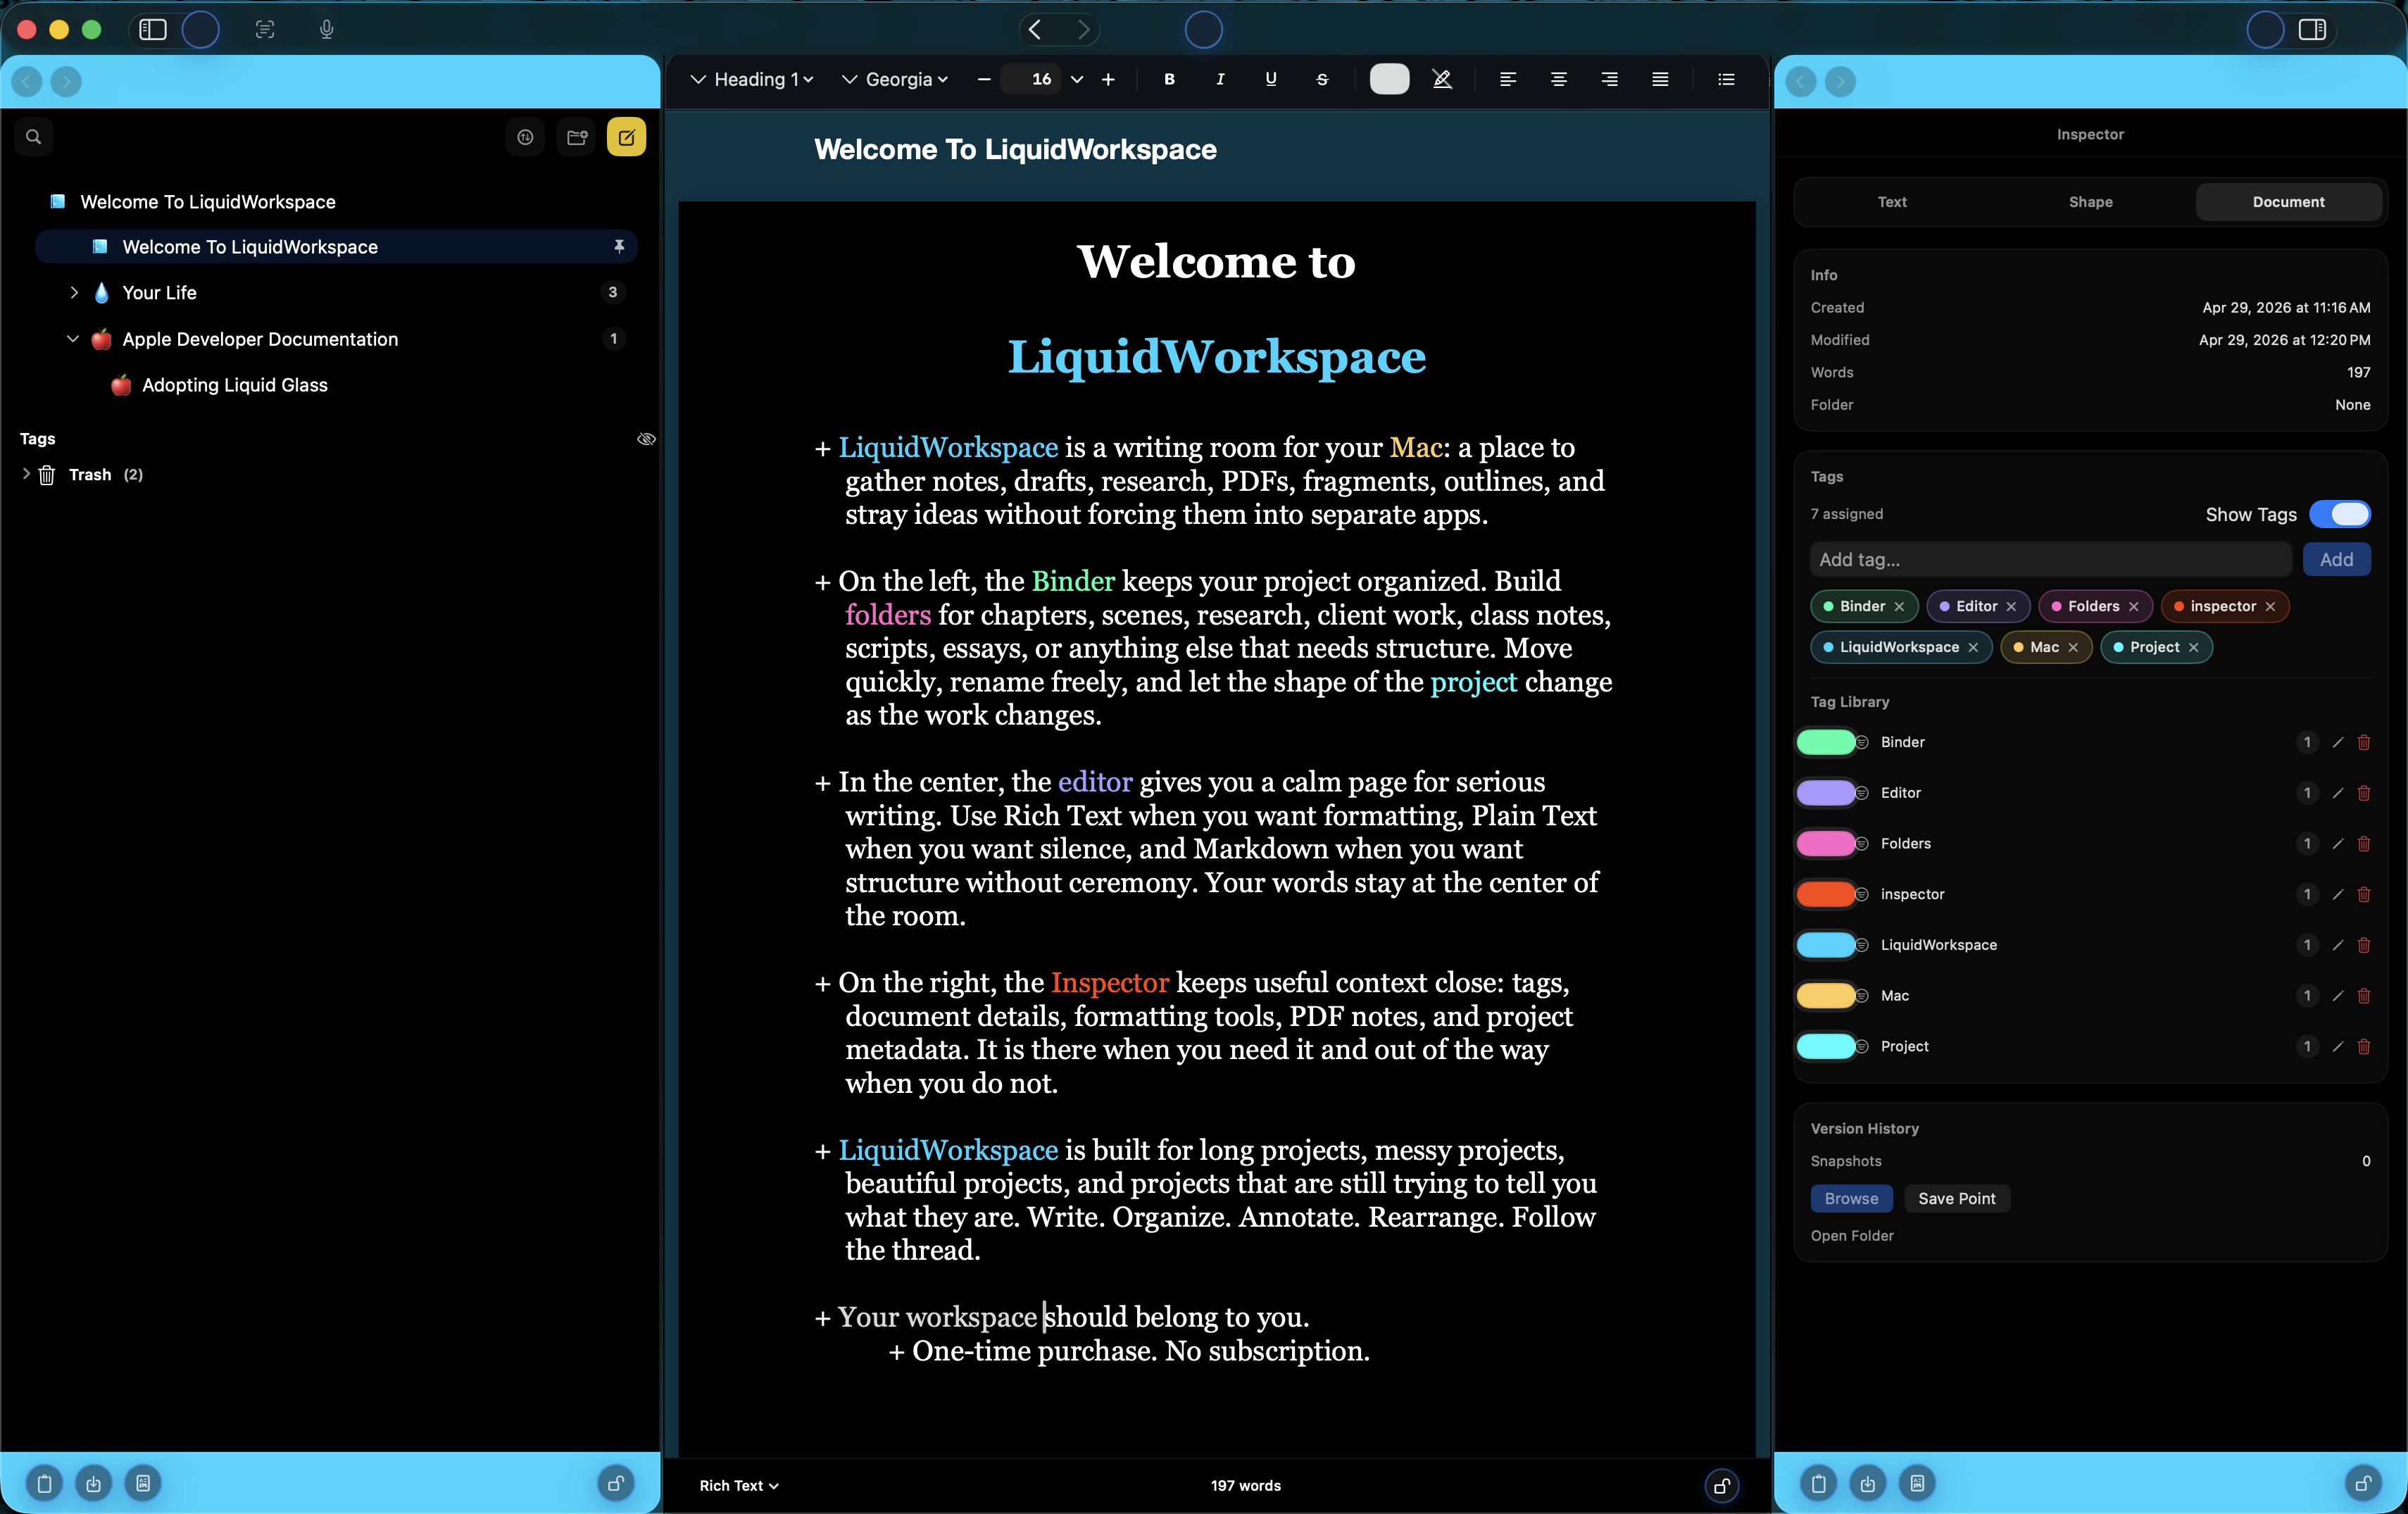
Task: Select the top-level Welcome To LiquidWorkspace item
Action: (208, 201)
